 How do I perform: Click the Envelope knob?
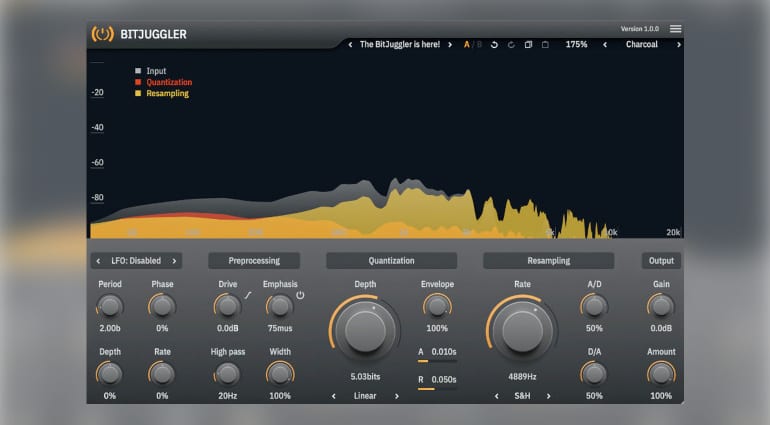pos(437,307)
